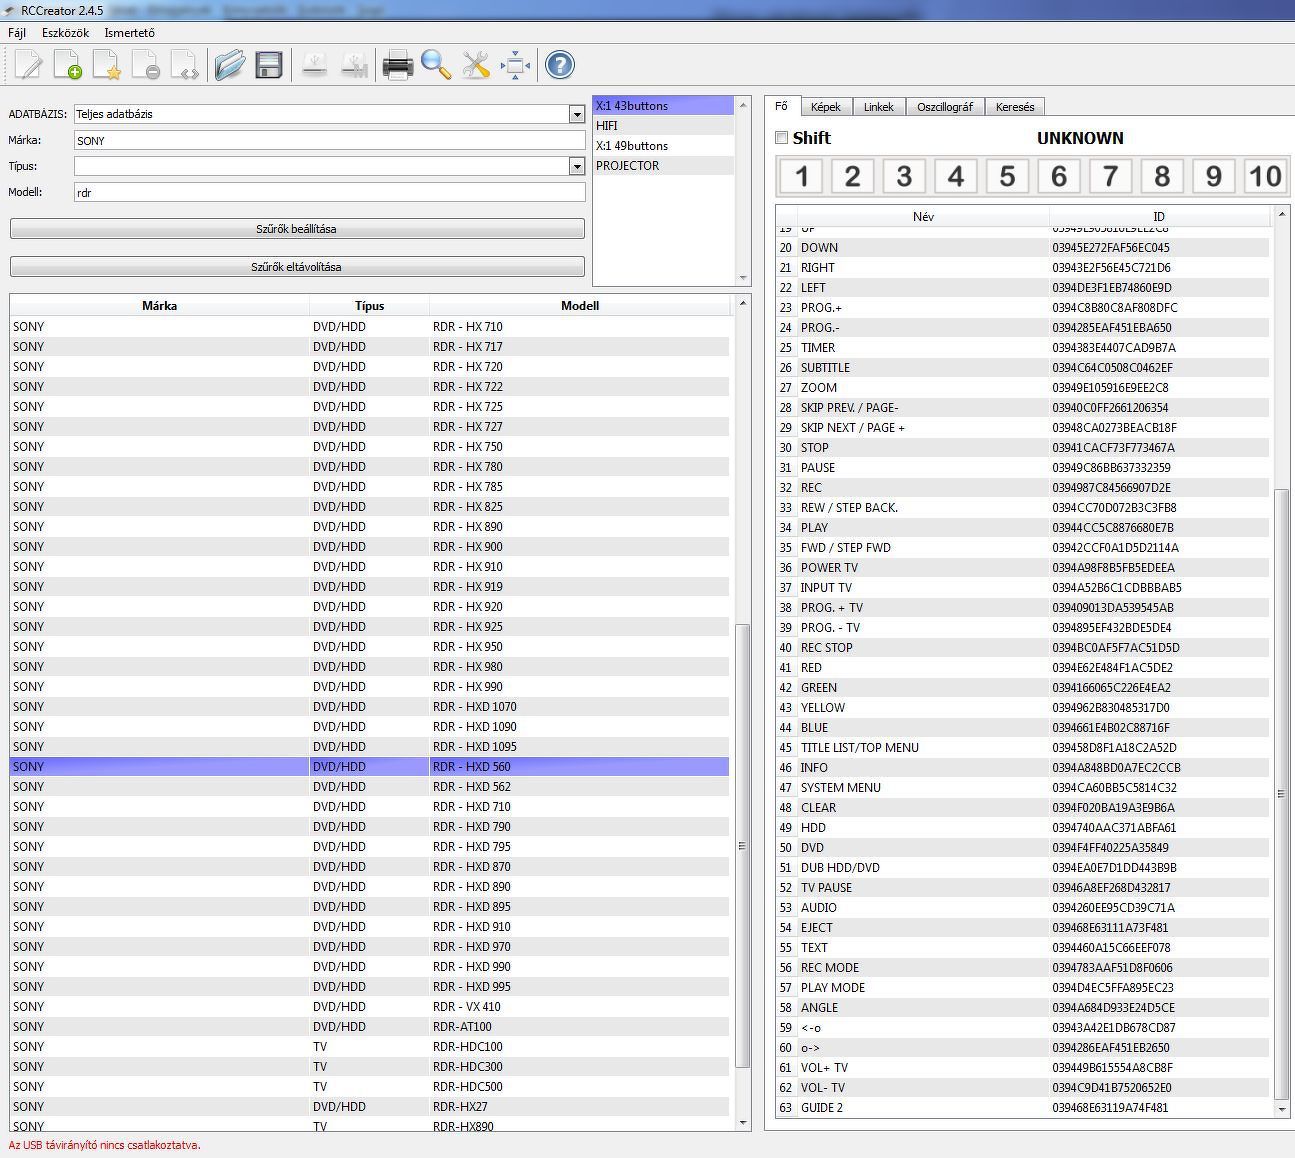
Task: Select the POWER TV key row
Action: pos(1023,568)
